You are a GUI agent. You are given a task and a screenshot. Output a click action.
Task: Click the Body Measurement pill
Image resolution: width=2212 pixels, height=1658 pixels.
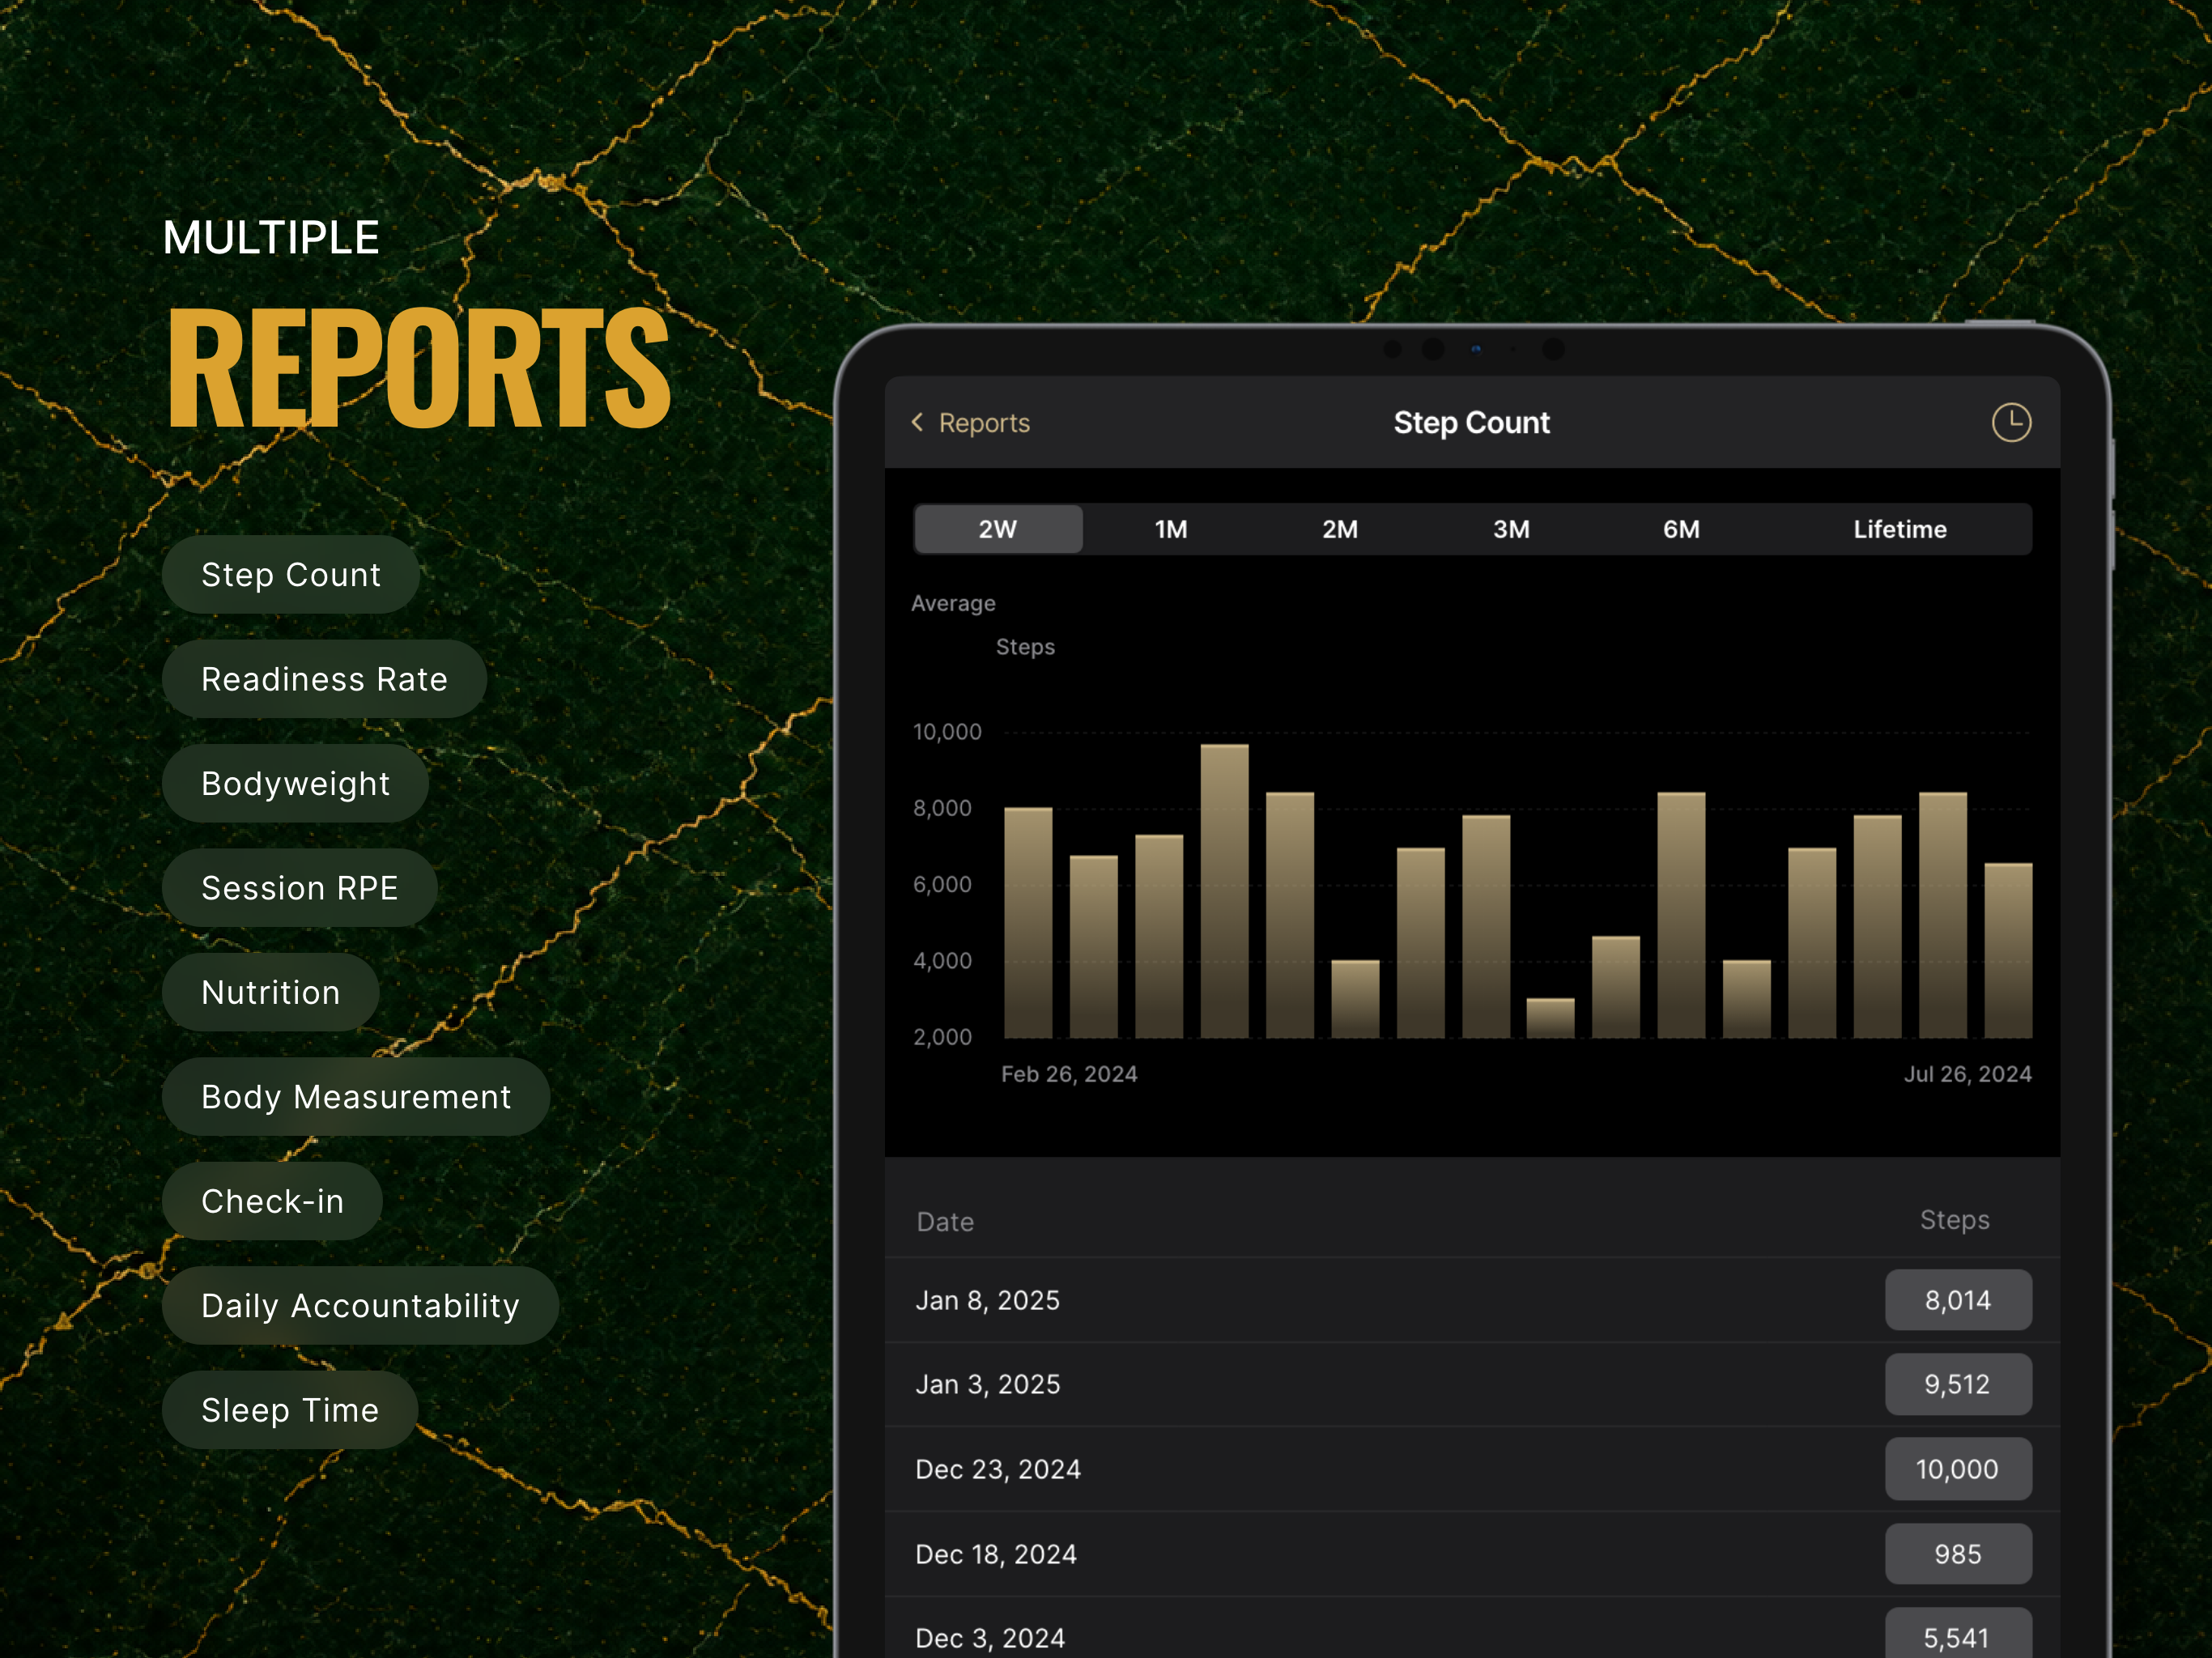pos(356,1097)
